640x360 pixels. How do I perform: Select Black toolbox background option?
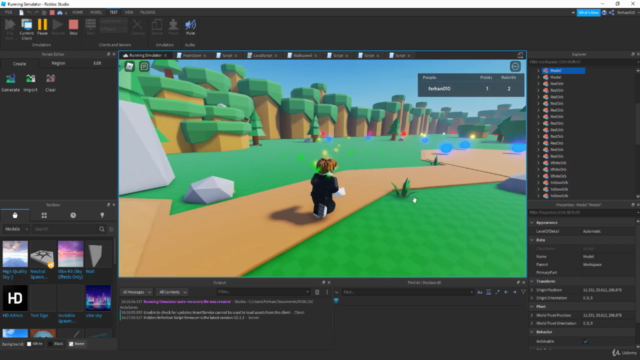[56, 344]
